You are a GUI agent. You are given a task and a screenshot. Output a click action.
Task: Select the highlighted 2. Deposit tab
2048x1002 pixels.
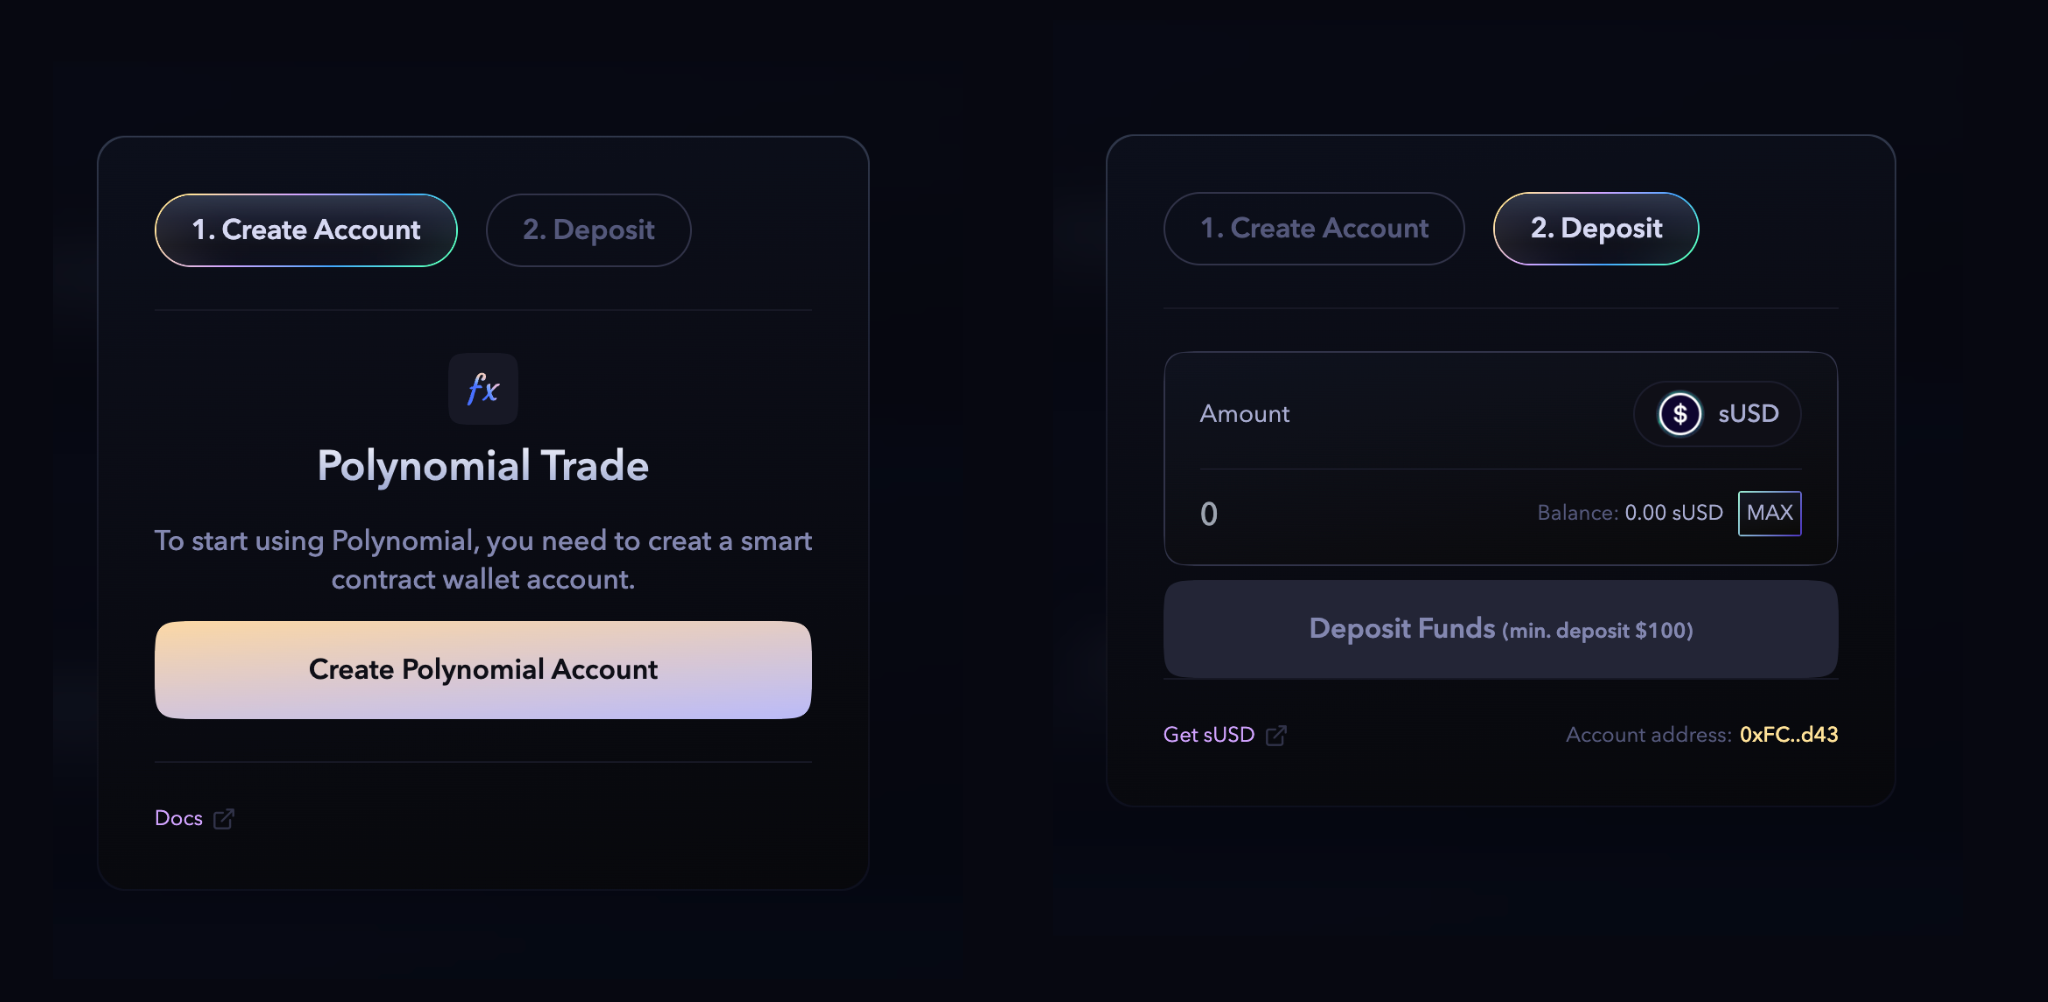point(1596,229)
